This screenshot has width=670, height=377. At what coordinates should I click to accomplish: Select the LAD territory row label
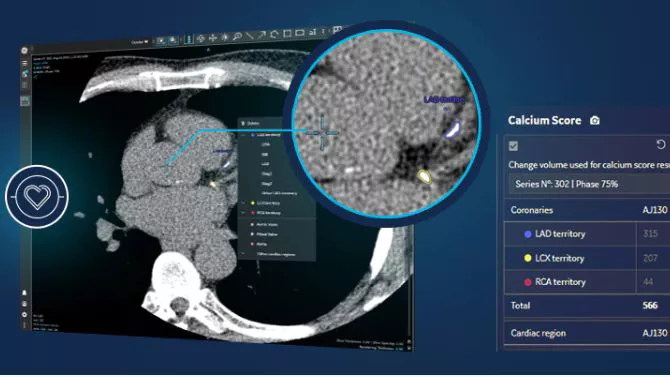tap(560, 234)
